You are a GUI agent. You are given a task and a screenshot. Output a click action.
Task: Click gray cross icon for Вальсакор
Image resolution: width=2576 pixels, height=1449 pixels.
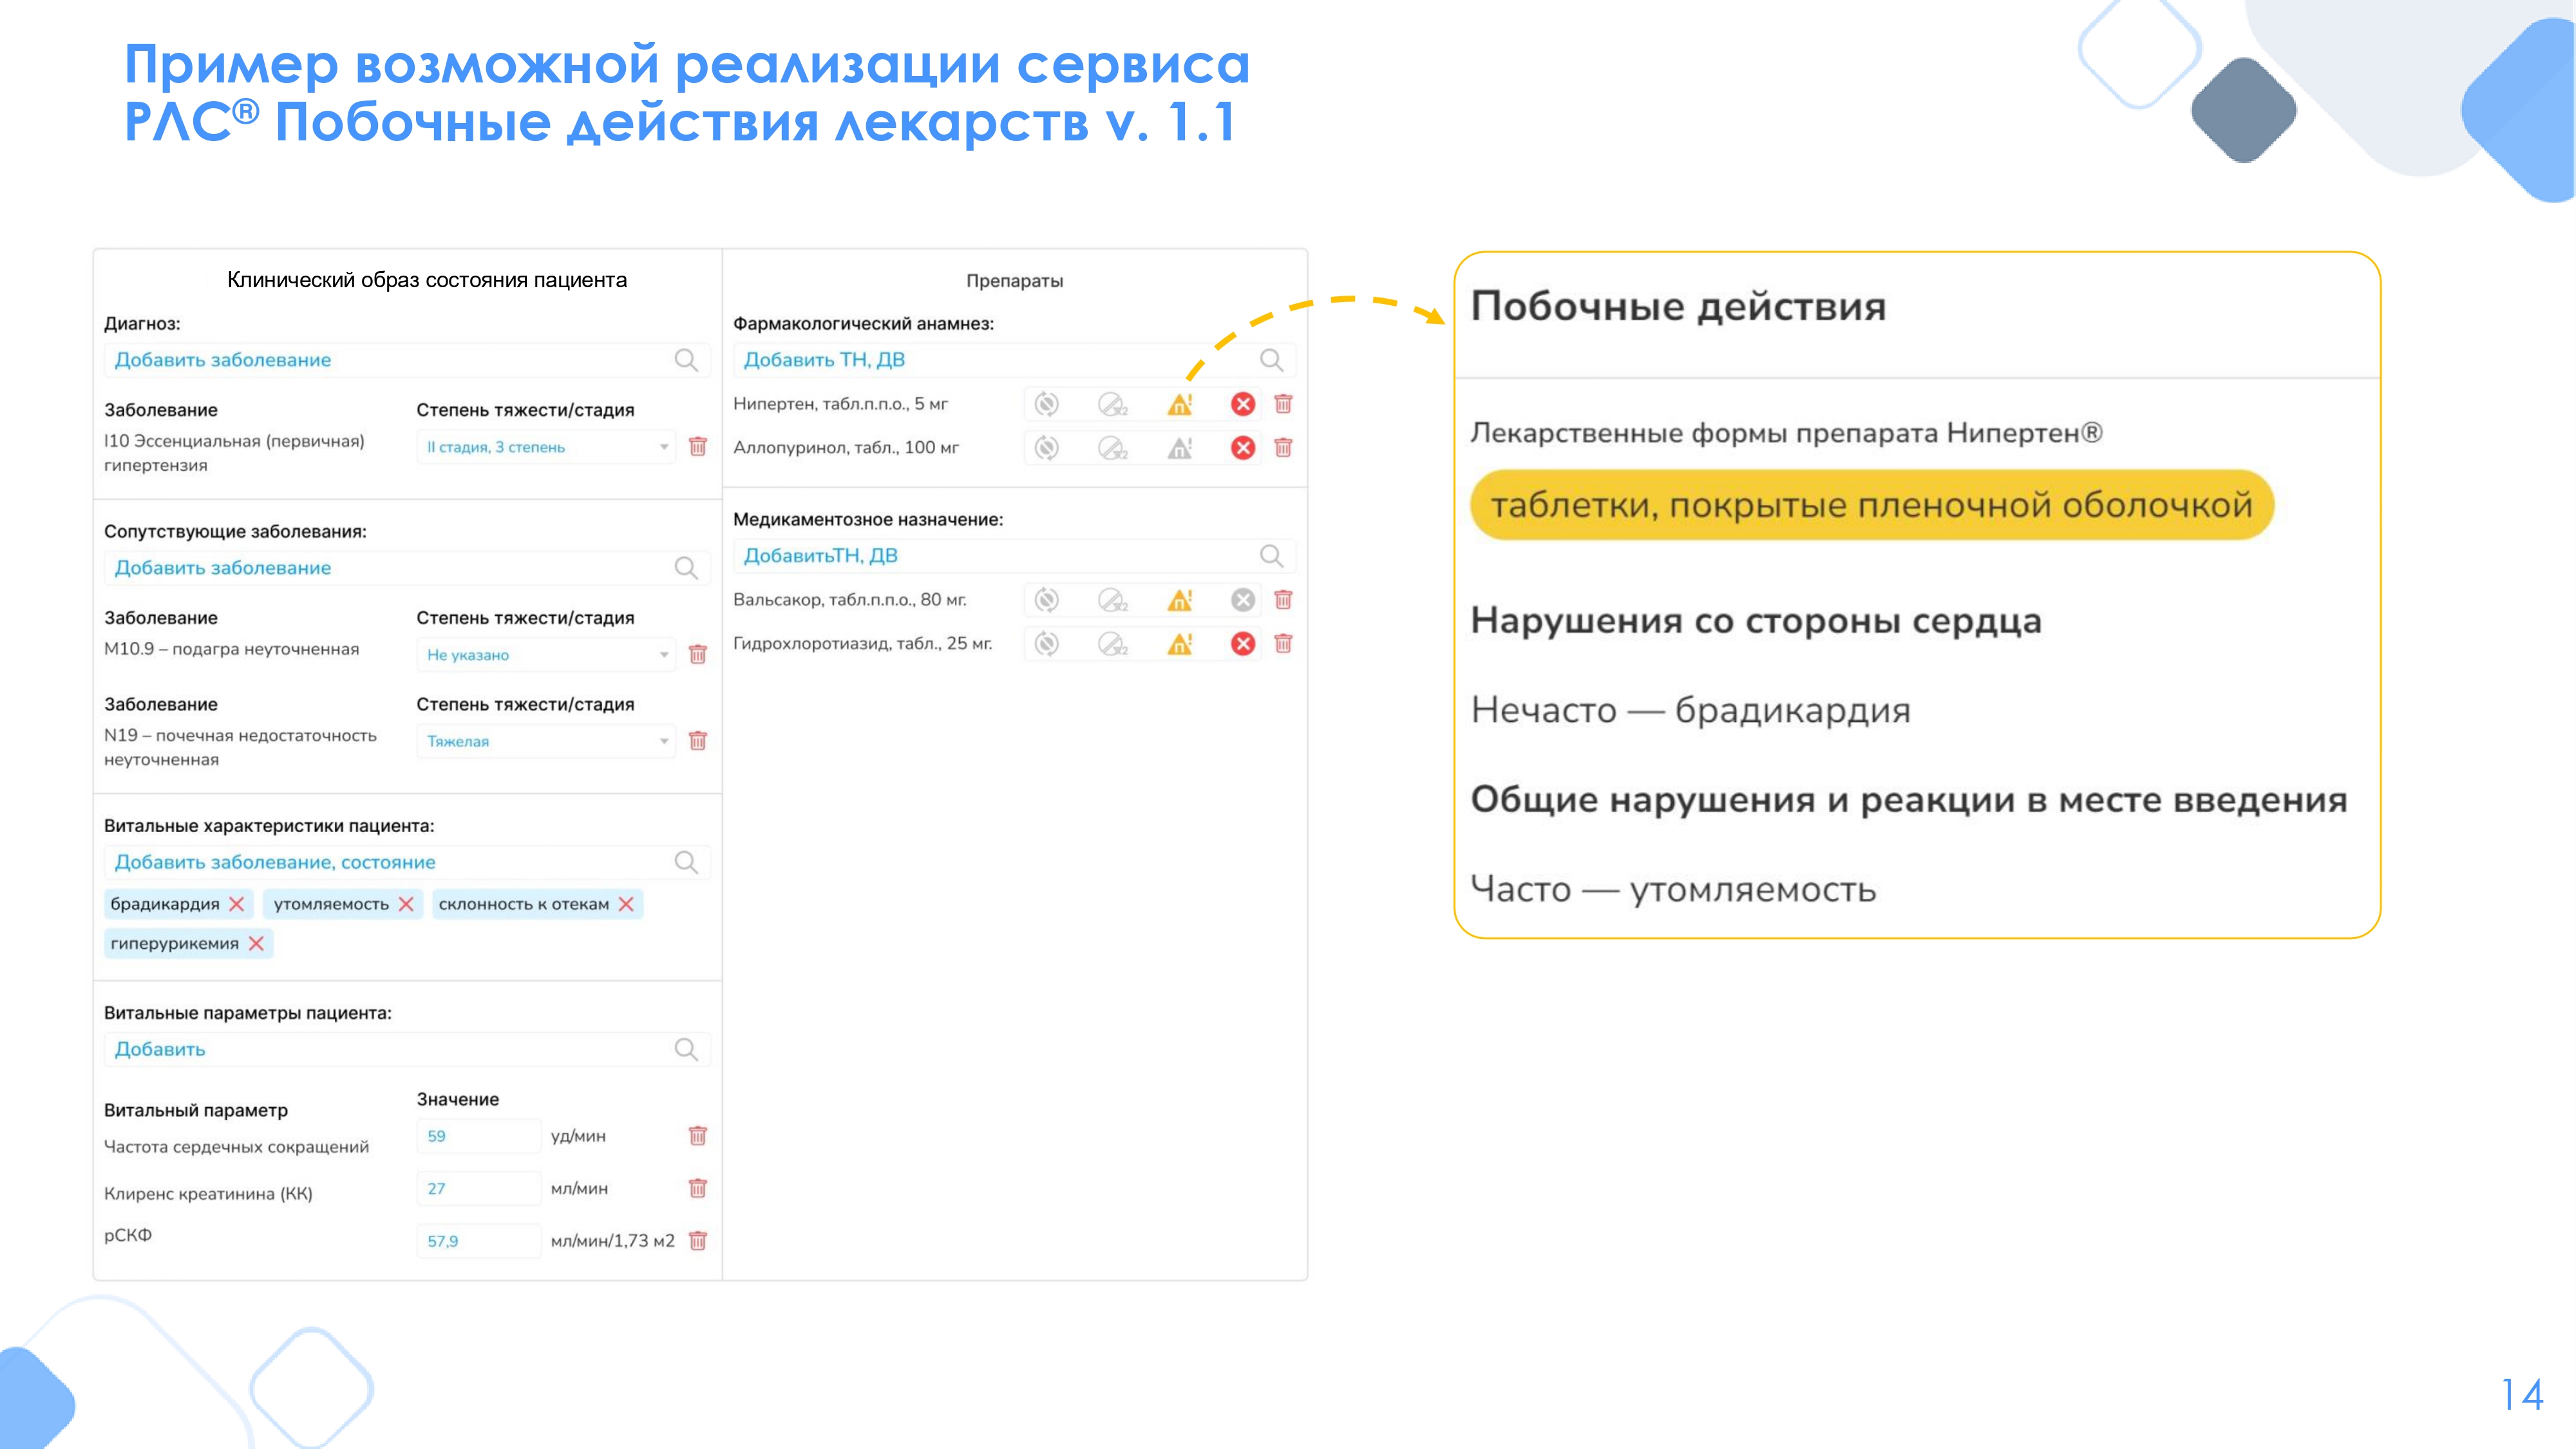pos(1243,600)
